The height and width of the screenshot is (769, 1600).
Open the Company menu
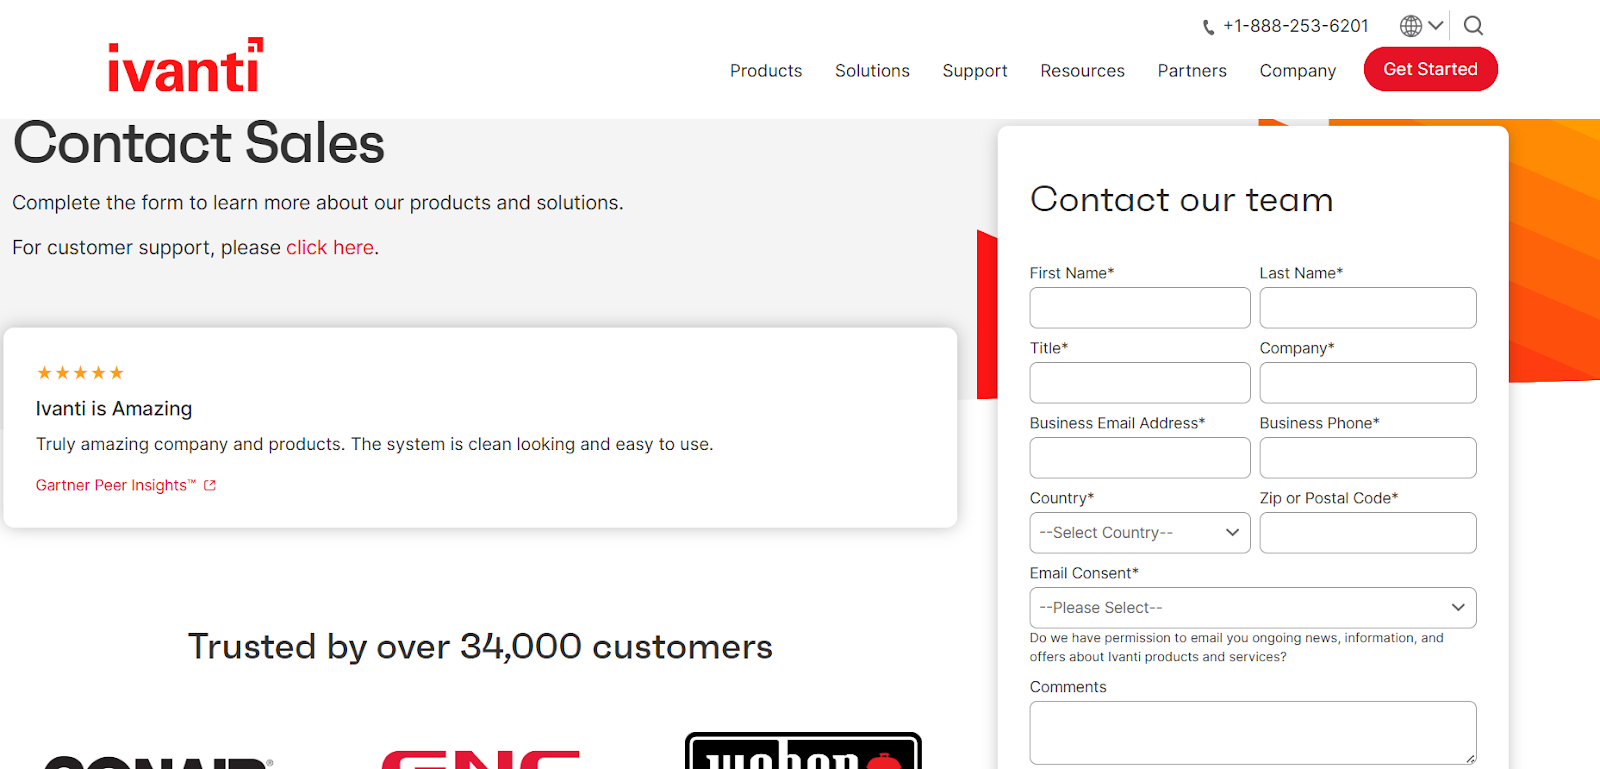coord(1298,71)
